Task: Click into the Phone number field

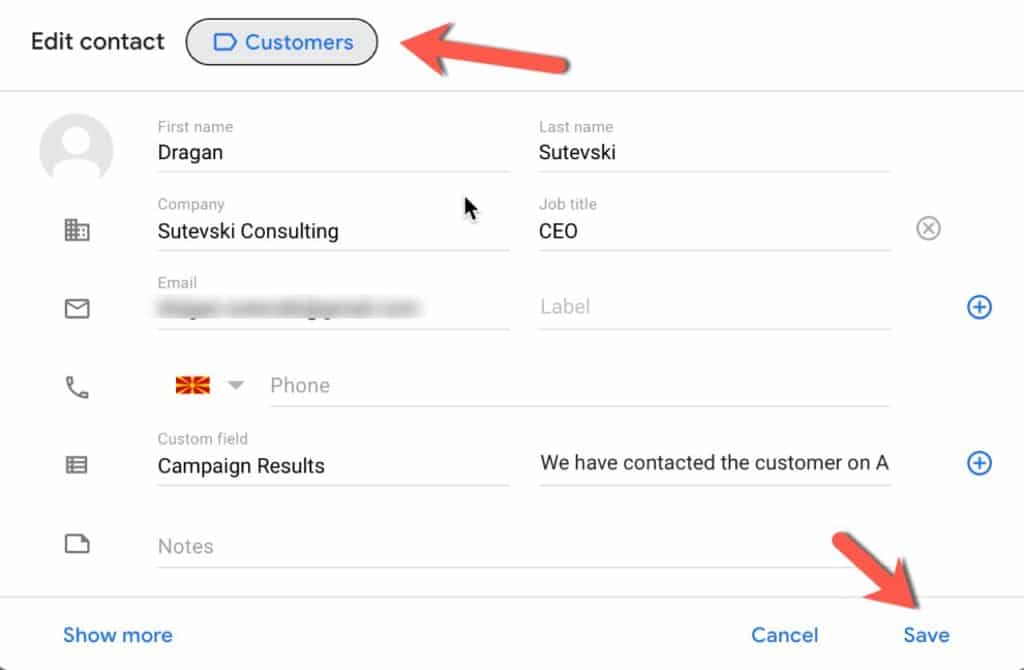Action: pos(578,386)
